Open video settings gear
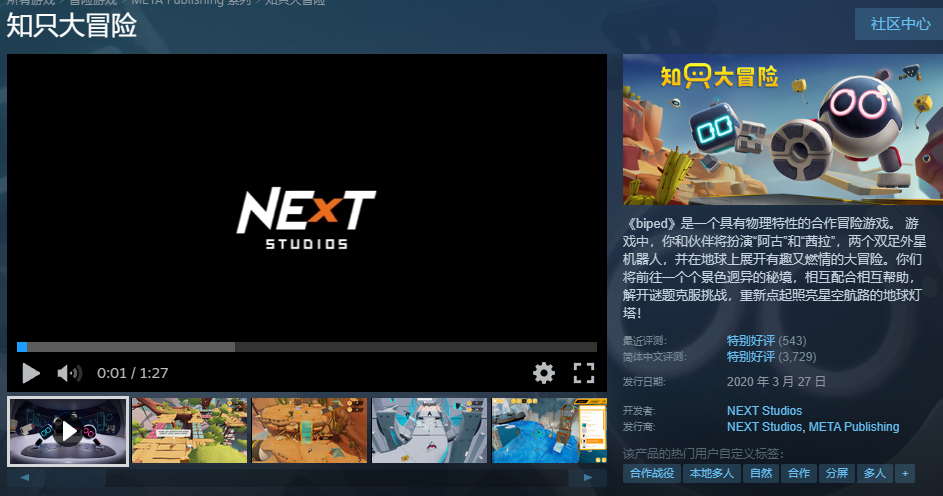Viewport: 943px width, 496px height. coord(544,373)
